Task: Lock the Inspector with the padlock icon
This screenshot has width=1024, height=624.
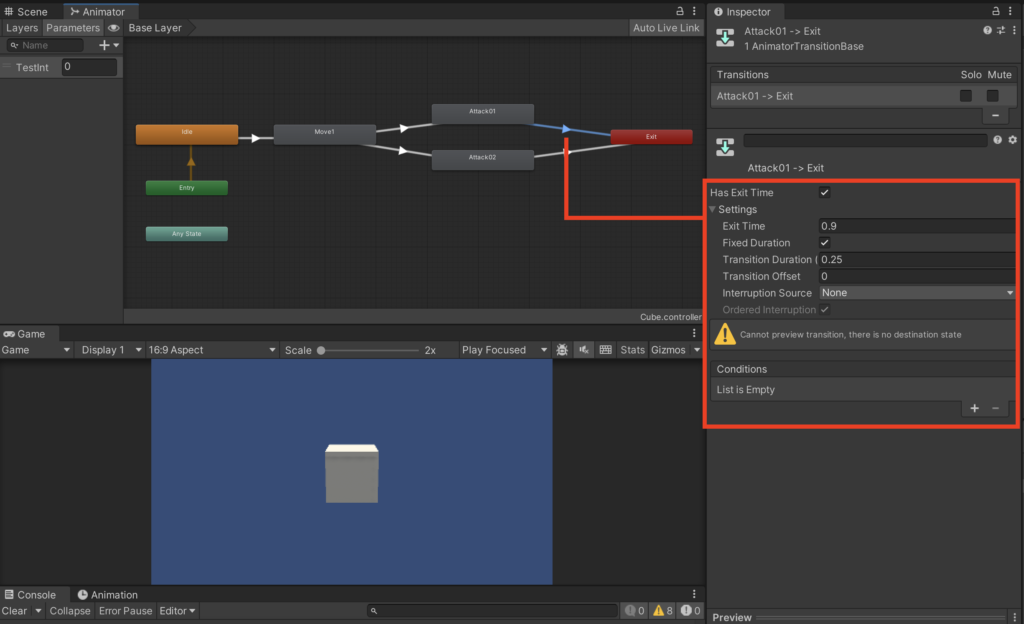Action: tap(996, 10)
